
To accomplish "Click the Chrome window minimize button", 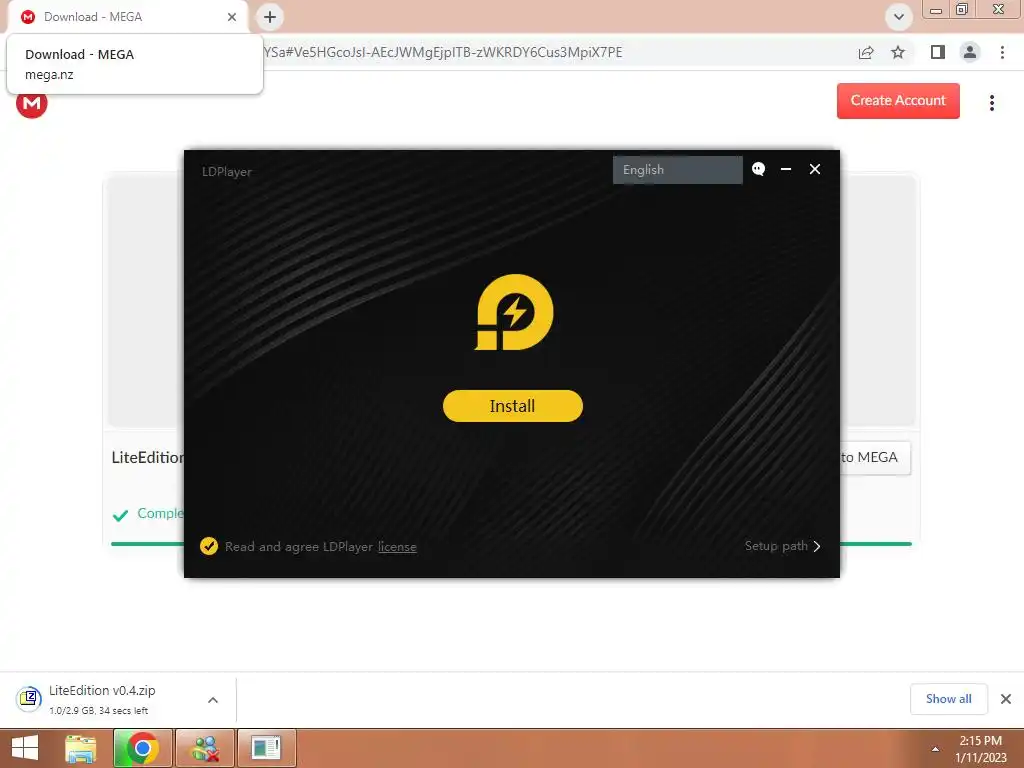I will pos(936,9).
